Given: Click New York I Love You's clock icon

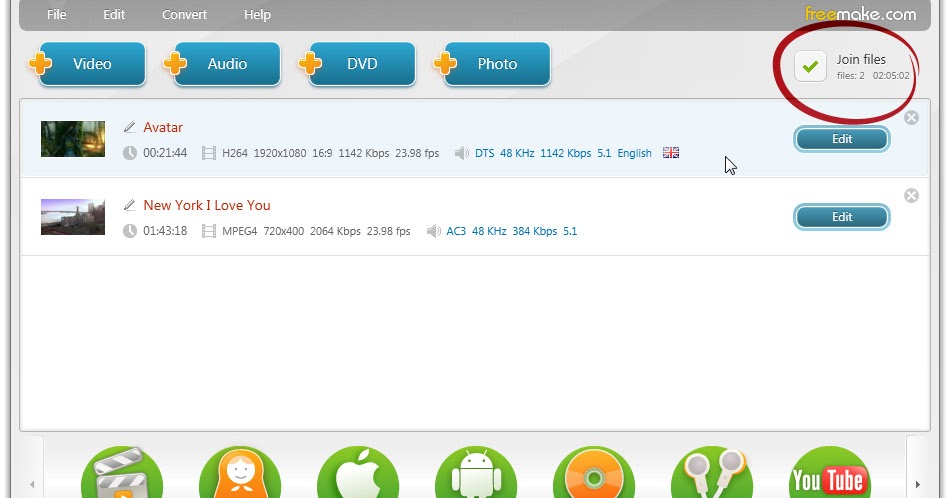Looking at the screenshot, I should 130,231.
